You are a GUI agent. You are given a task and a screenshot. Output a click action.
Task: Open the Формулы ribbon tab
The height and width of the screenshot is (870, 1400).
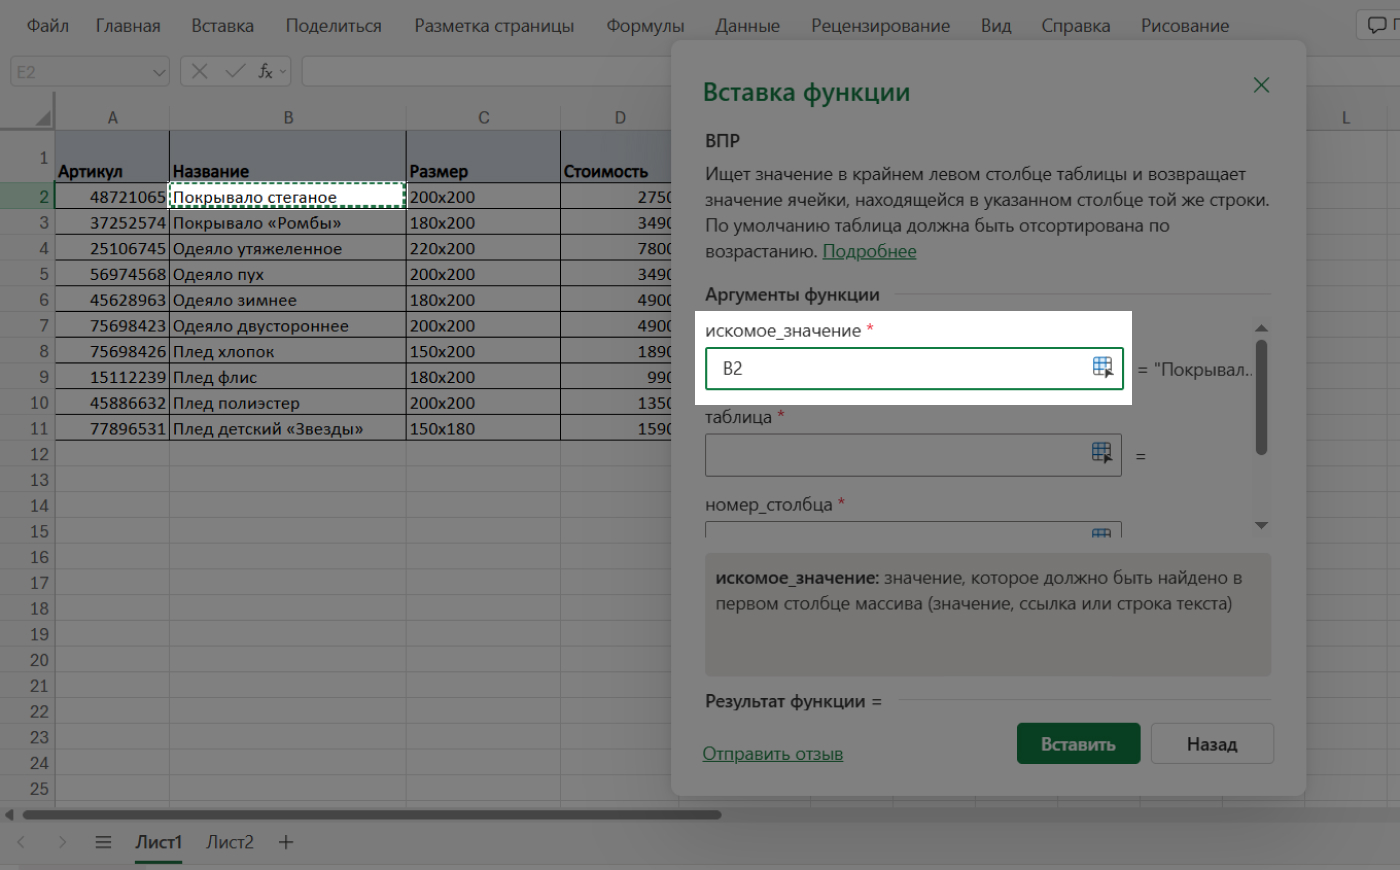tap(645, 26)
